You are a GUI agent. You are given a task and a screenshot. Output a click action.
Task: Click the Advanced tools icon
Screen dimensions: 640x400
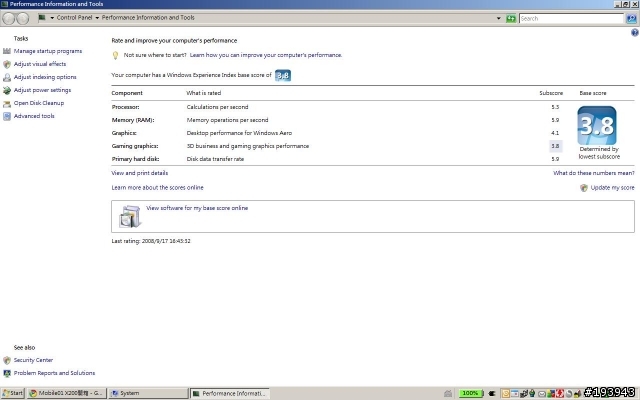[7, 116]
